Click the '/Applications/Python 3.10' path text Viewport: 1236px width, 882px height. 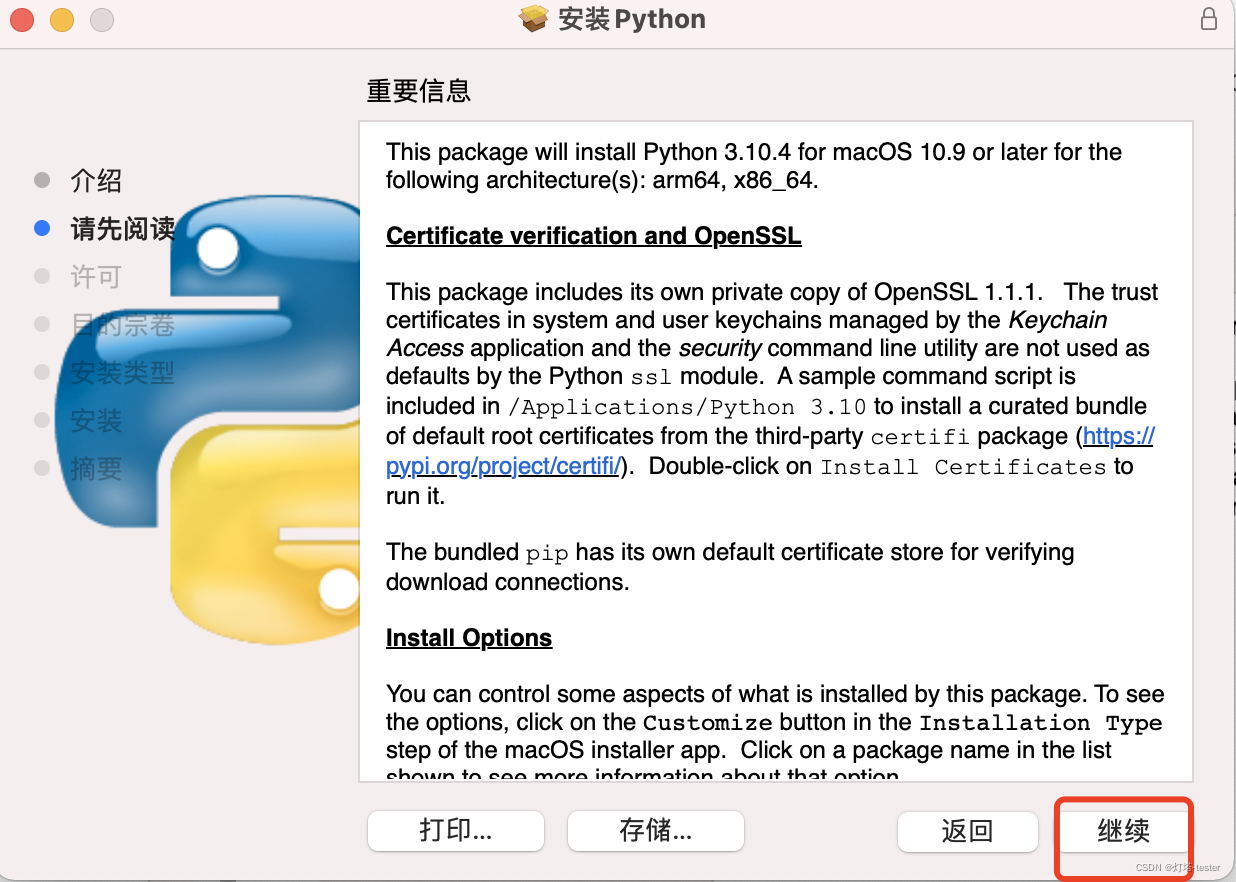tap(687, 408)
